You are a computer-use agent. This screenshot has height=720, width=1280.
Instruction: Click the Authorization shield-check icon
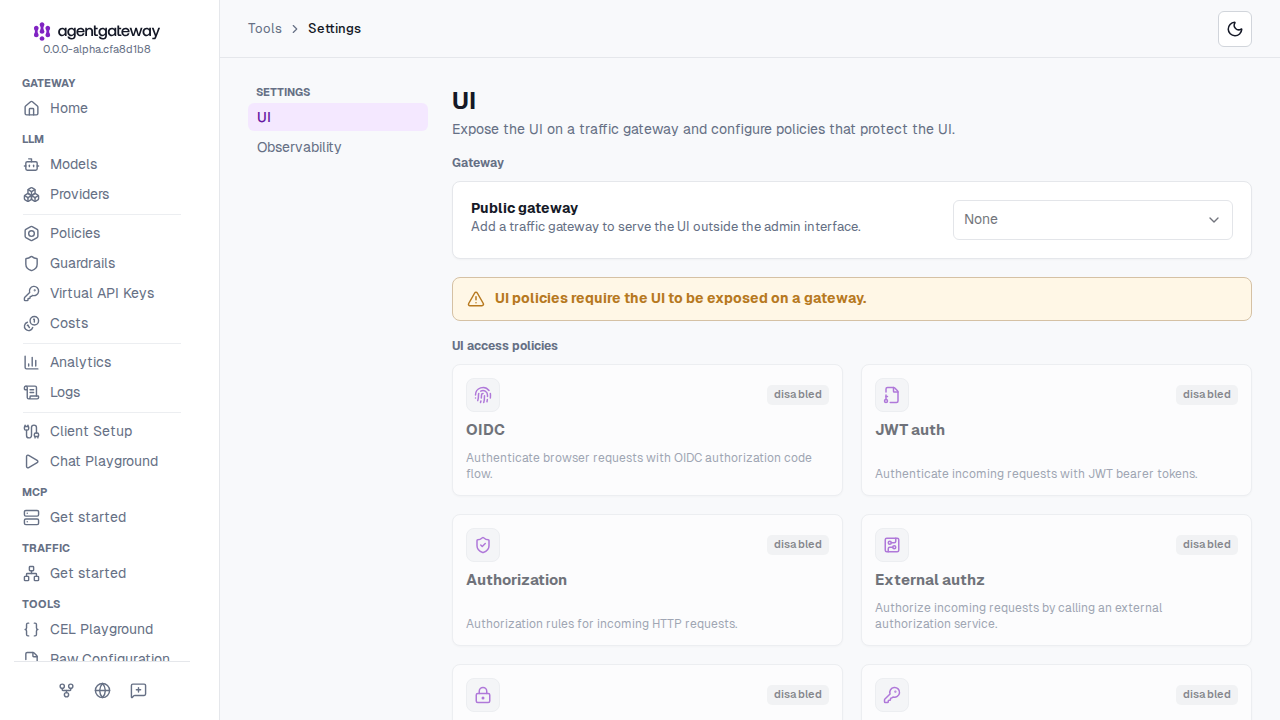click(483, 545)
